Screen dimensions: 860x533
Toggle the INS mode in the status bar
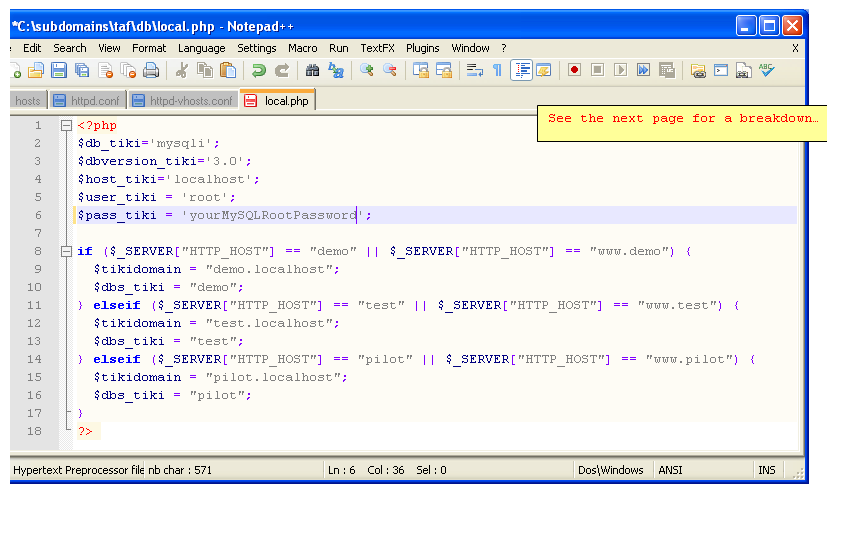pos(766,470)
